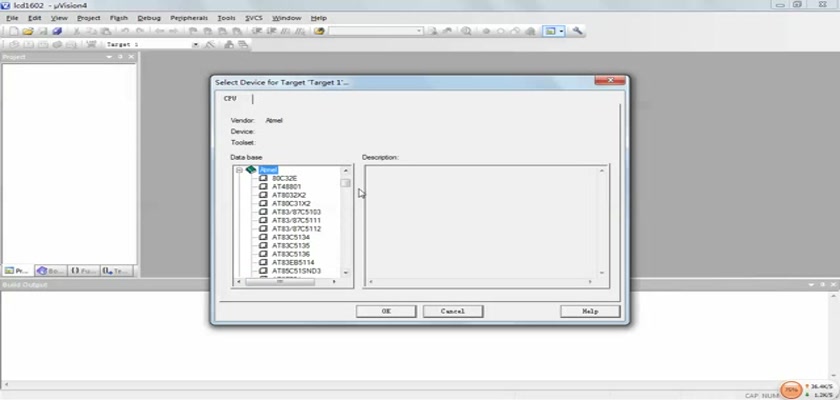Open the Project panel dropdown arrow
840x400 pixels.
[x=109, y=57]
